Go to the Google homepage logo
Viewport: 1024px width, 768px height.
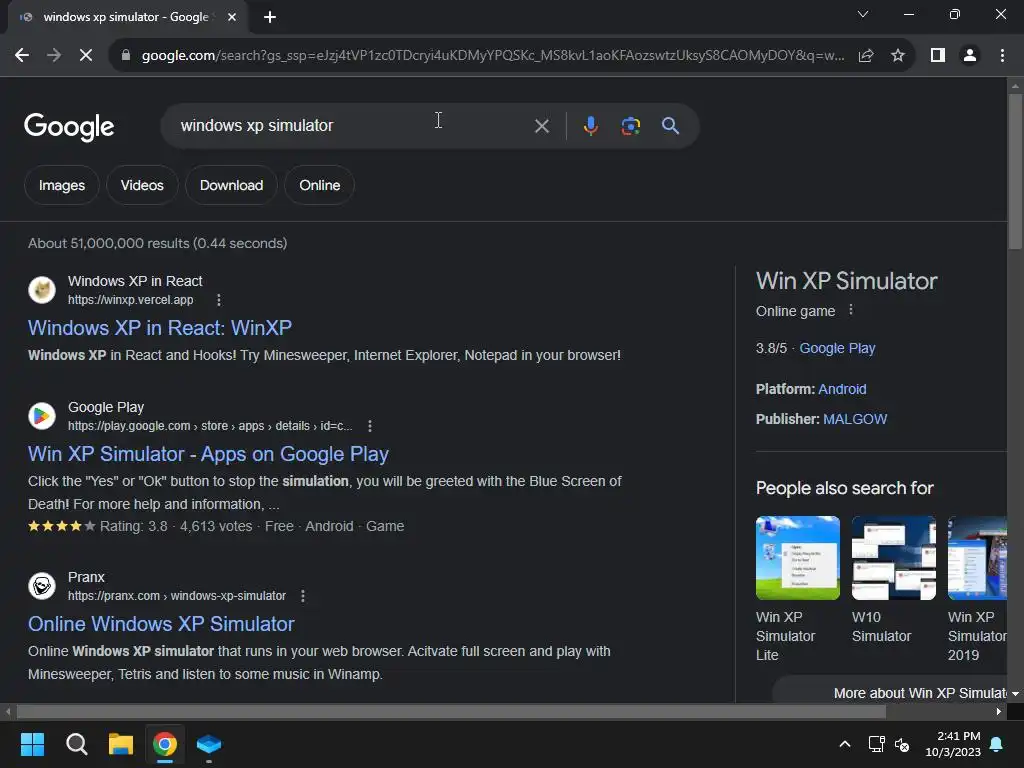tap(69, 127)
